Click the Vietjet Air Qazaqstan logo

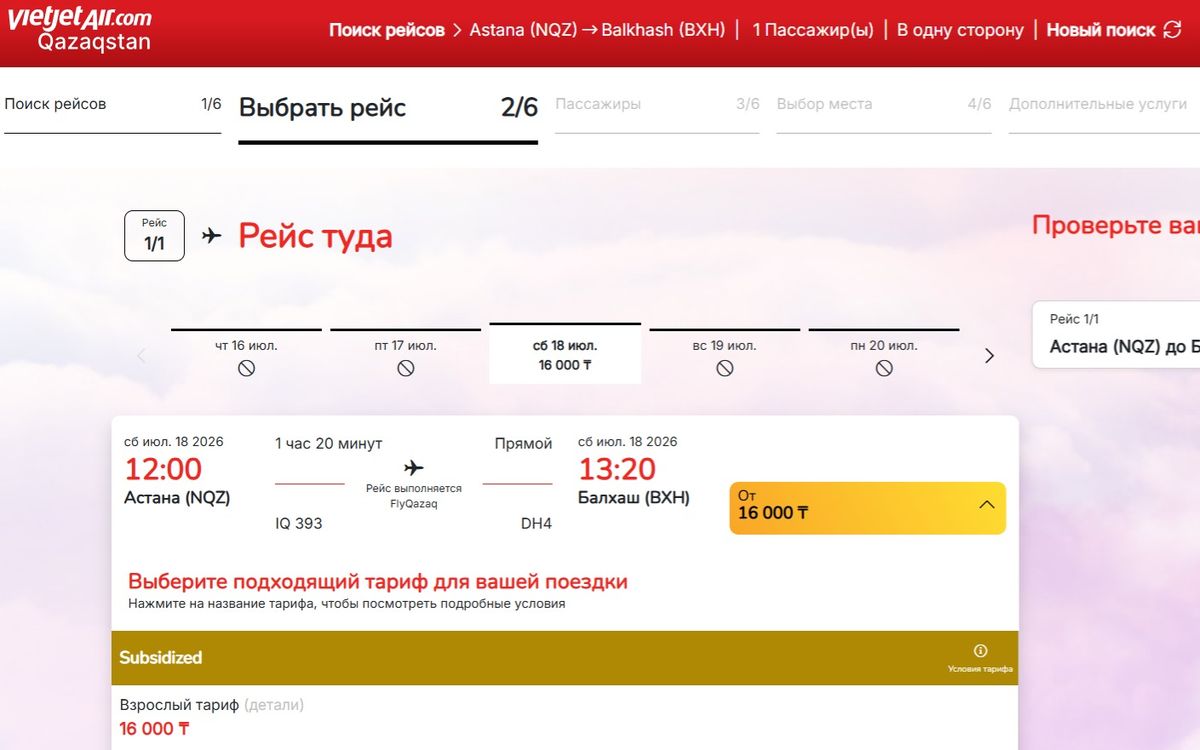80,29
